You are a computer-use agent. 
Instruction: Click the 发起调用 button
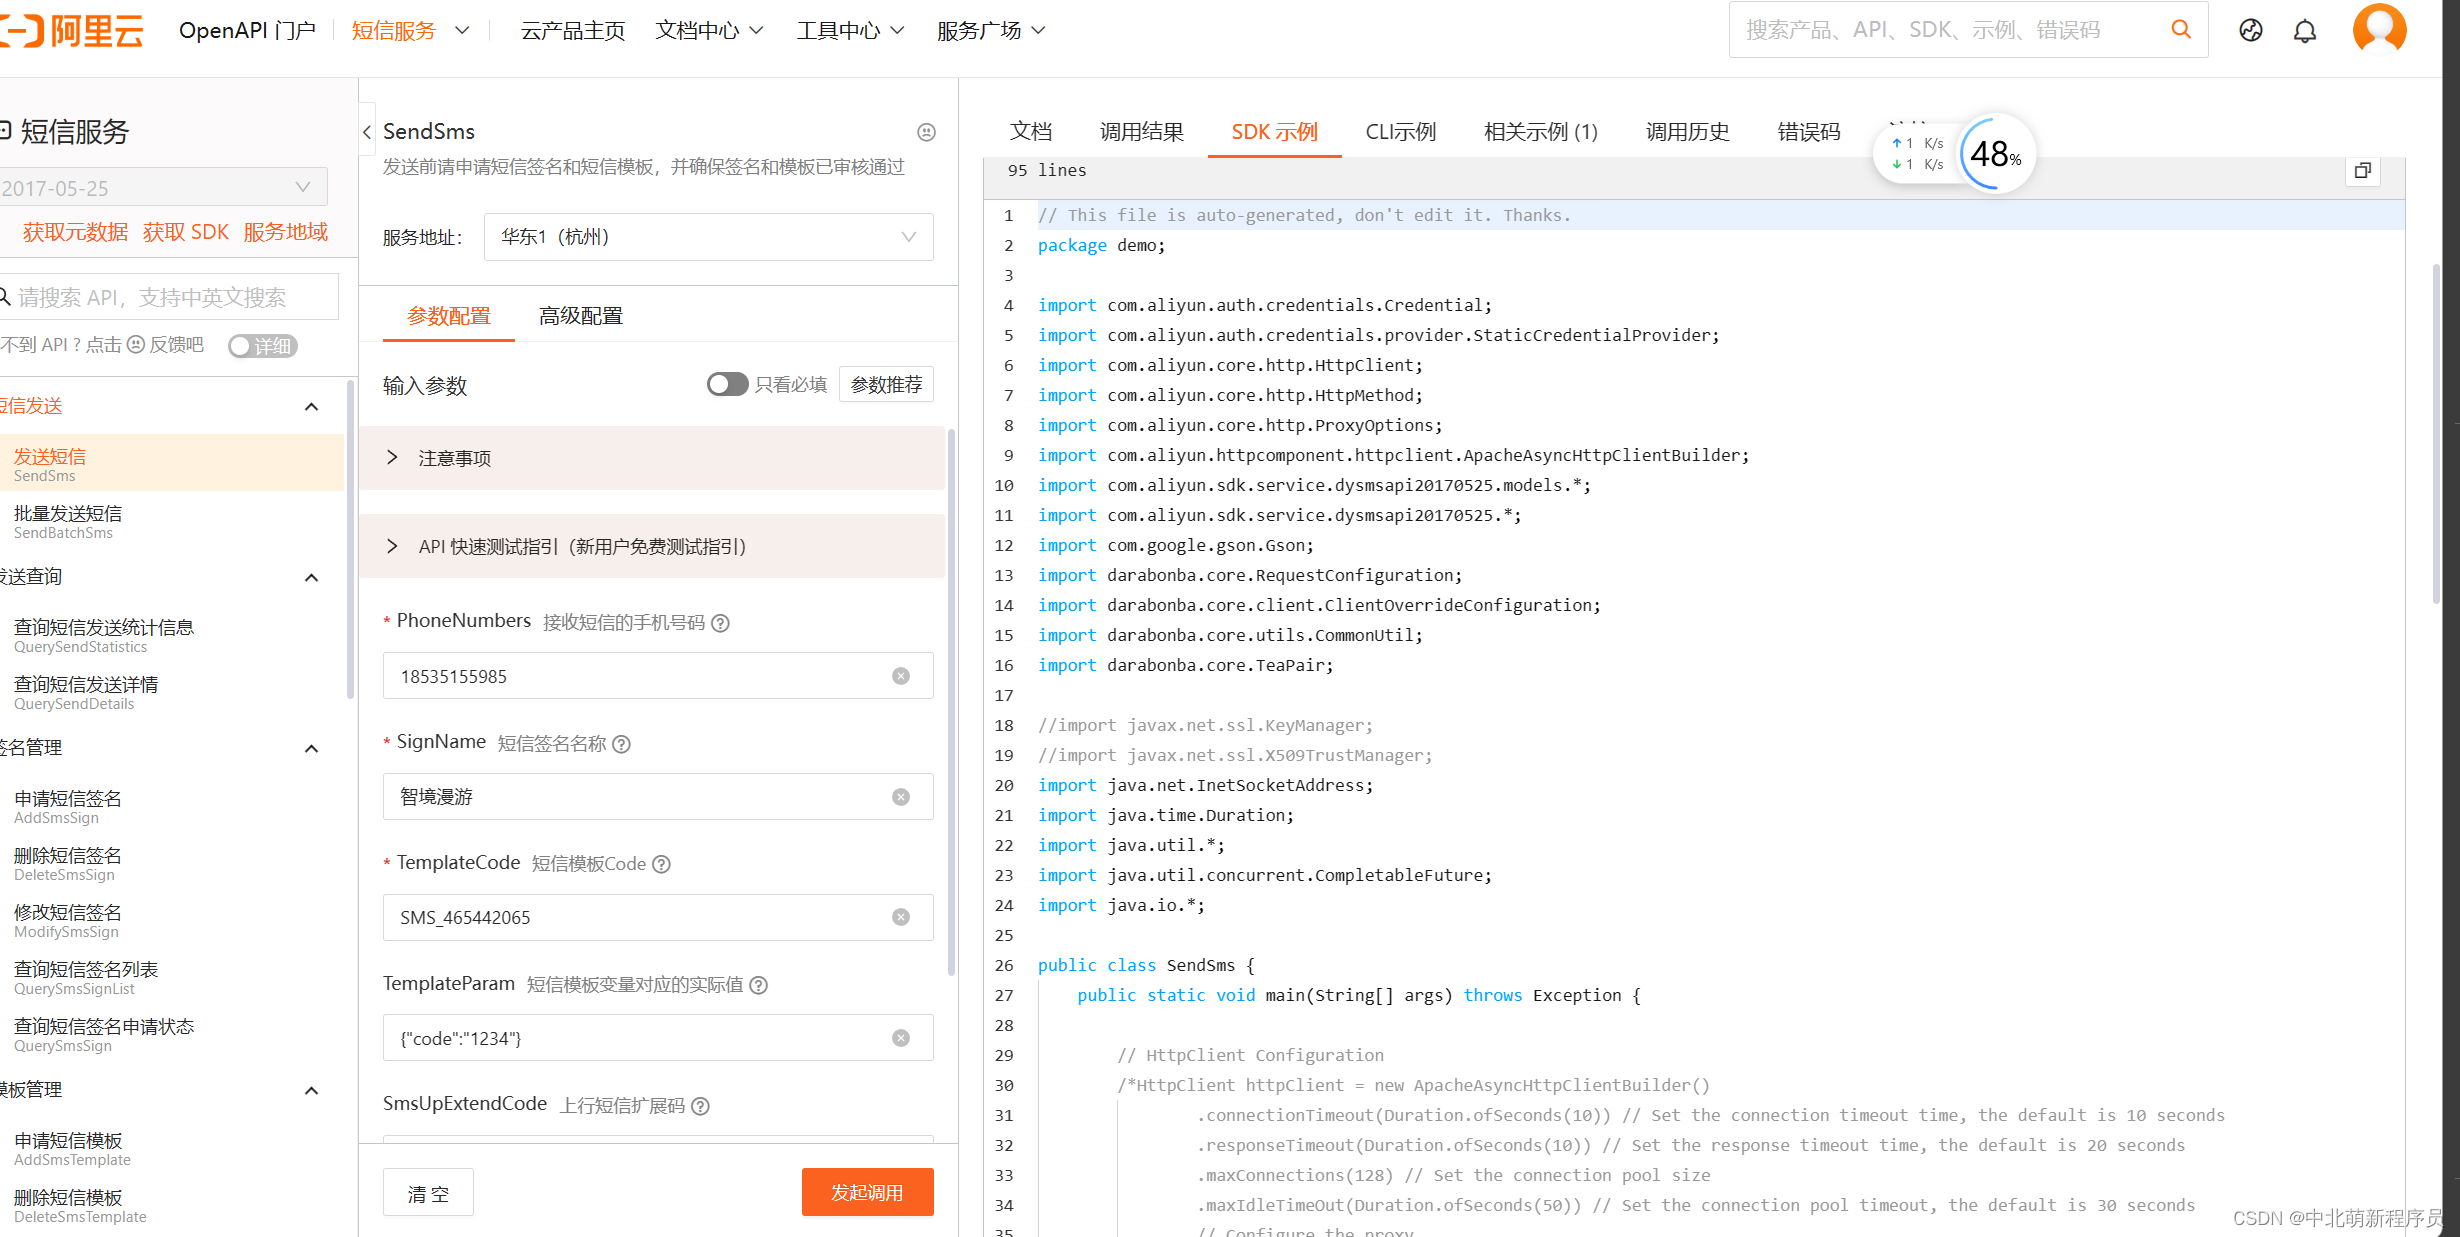[868, 1192]
